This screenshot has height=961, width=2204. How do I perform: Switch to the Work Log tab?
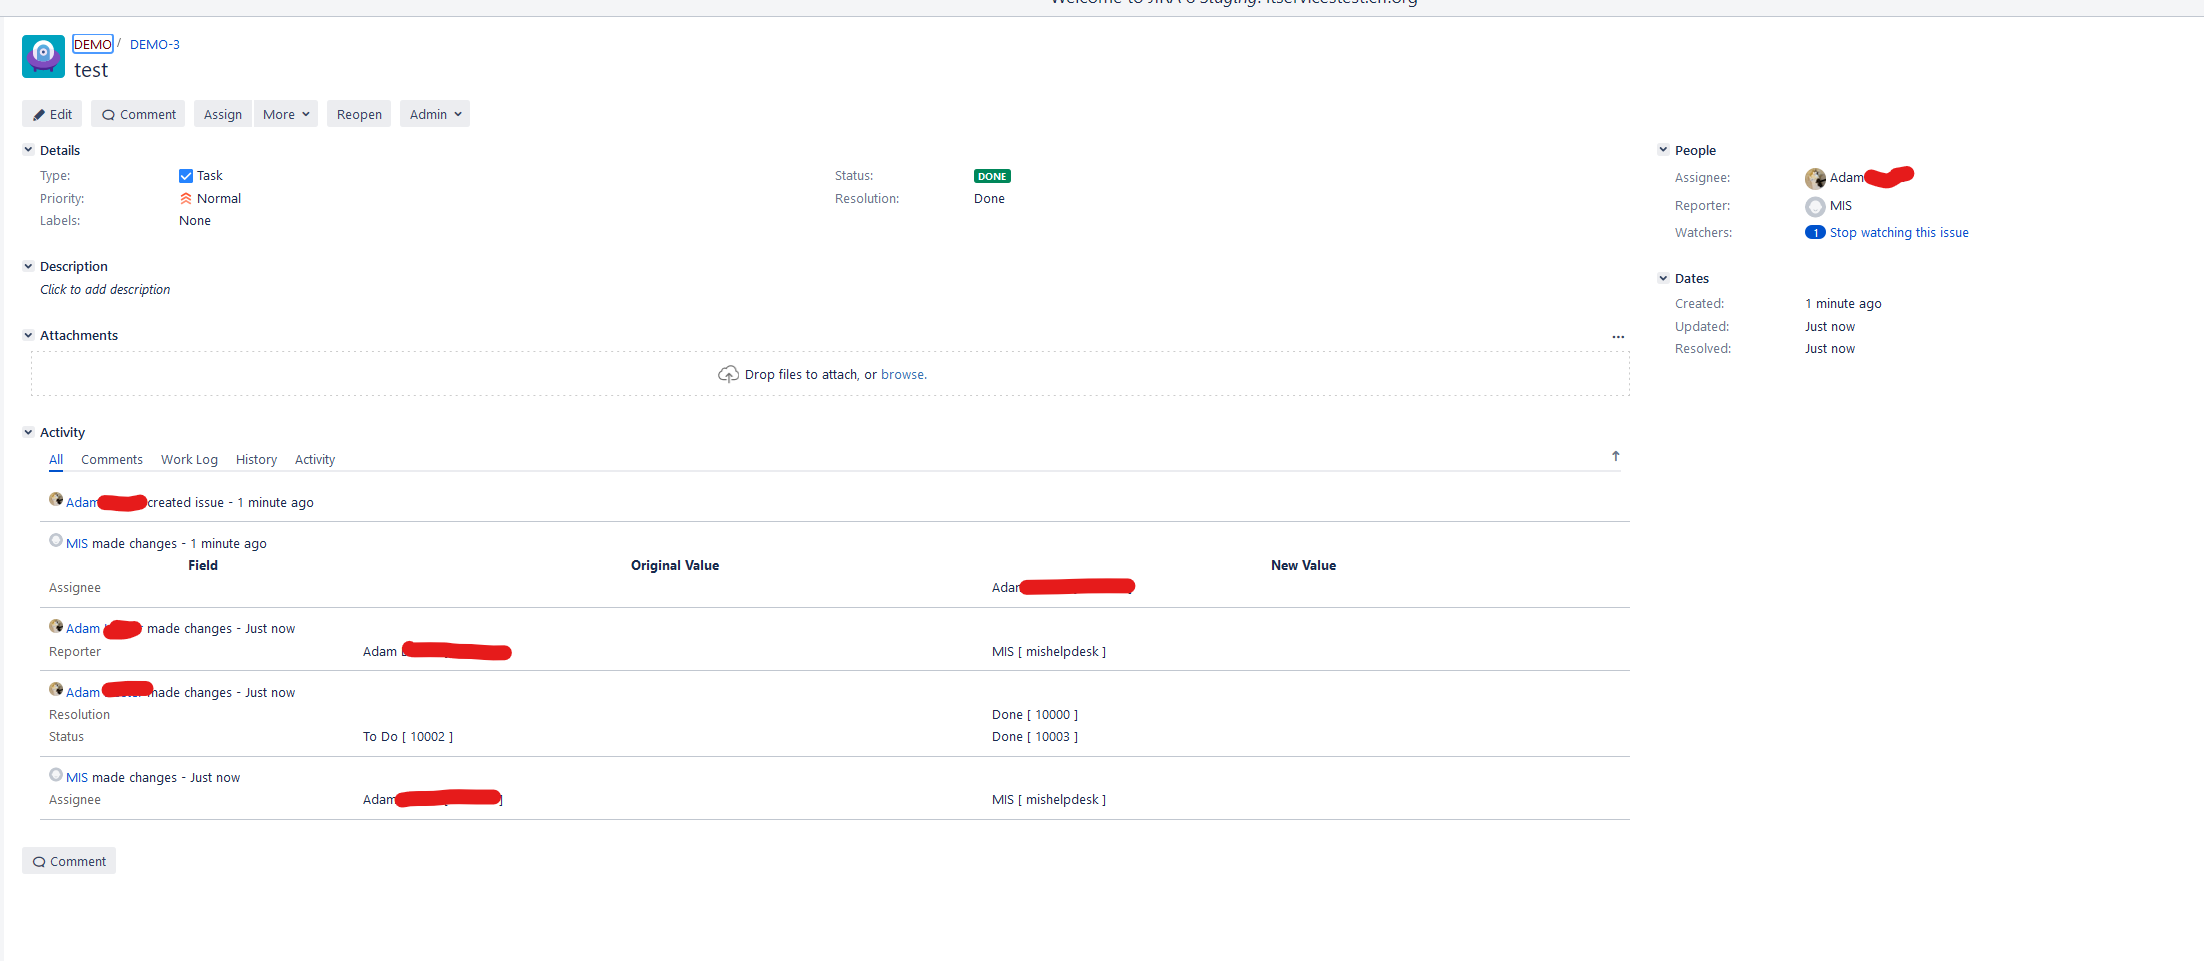(x=189, y=460)
